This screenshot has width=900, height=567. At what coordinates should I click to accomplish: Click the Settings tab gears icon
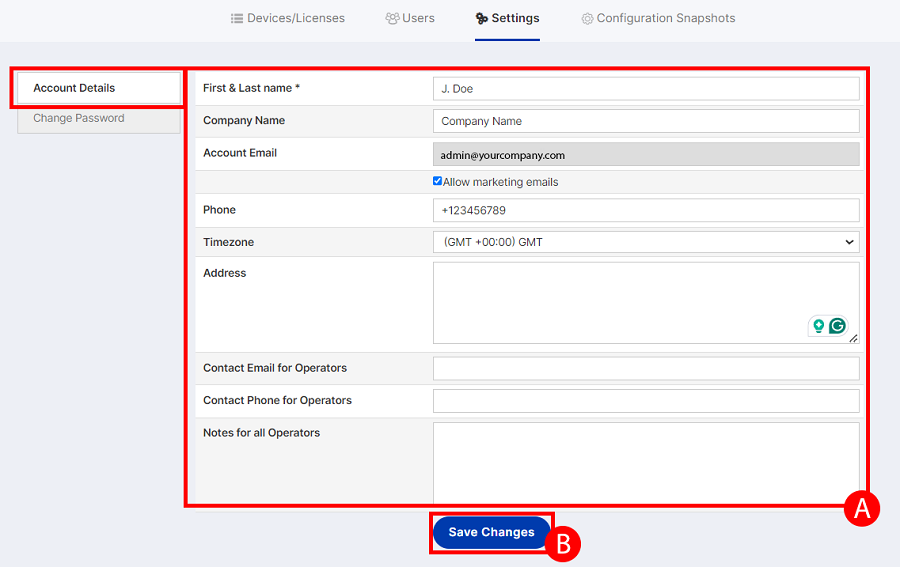pyautogui.click(x=482, y=18)
